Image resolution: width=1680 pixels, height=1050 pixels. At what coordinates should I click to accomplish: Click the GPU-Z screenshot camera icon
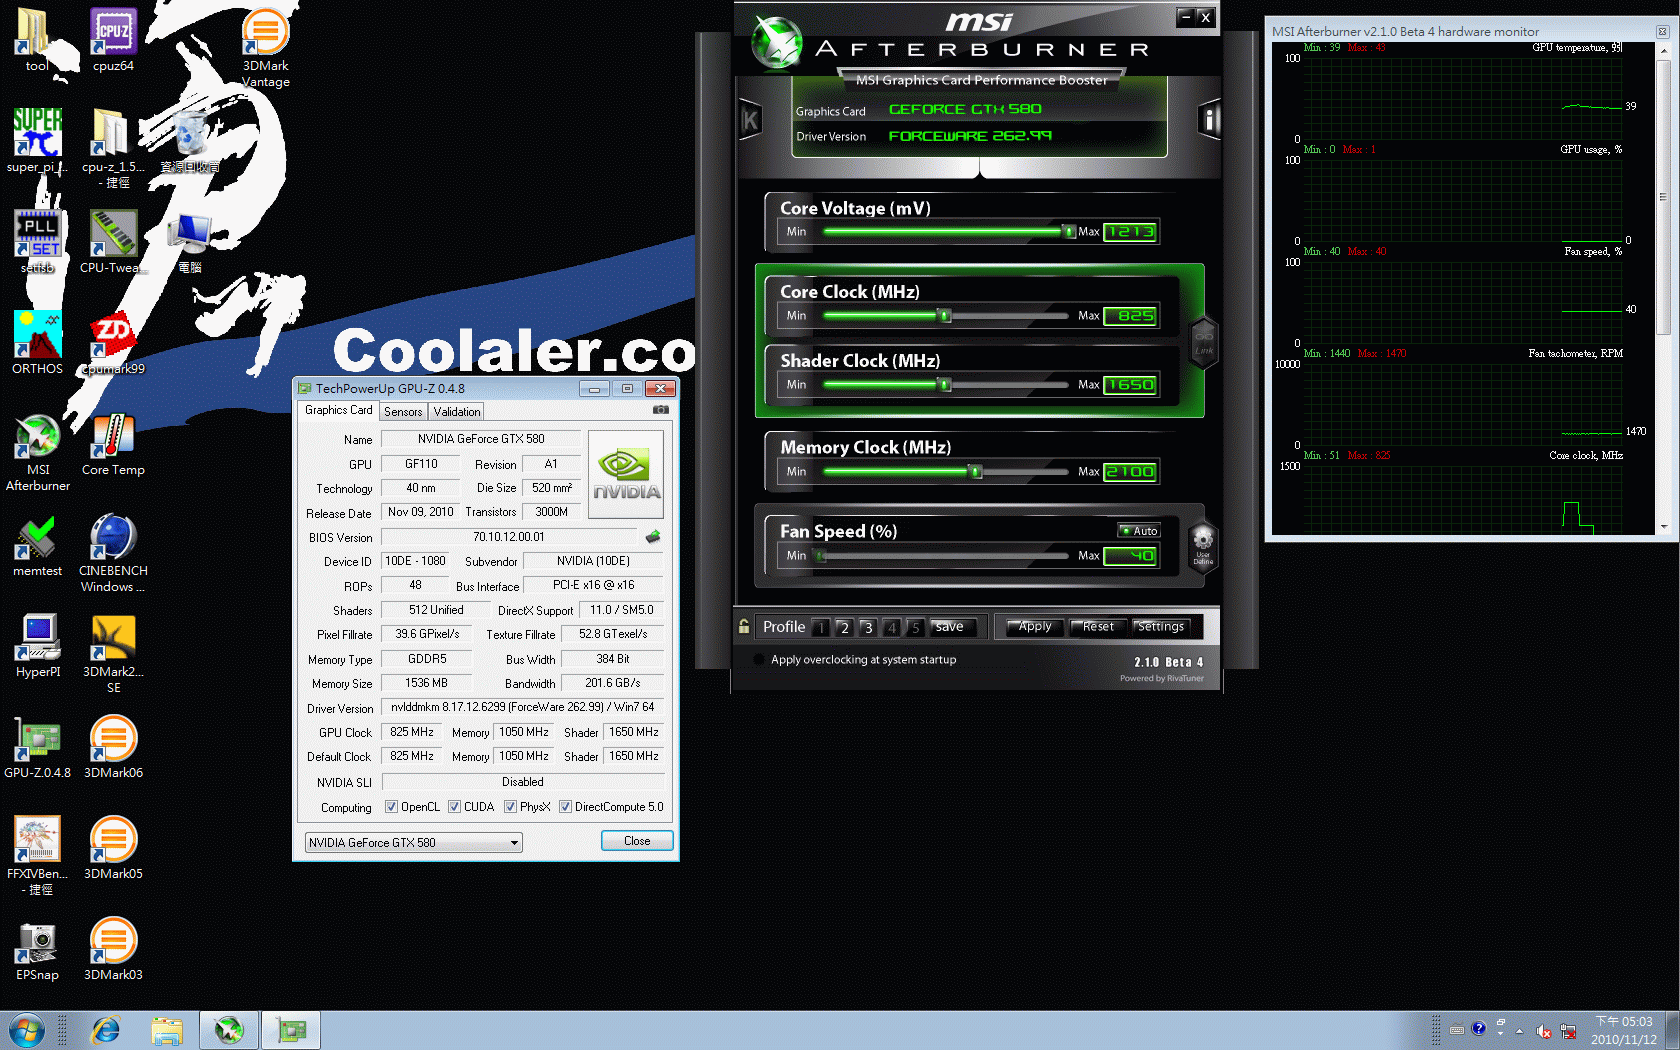pyautogui.click(x=660, y=410)
